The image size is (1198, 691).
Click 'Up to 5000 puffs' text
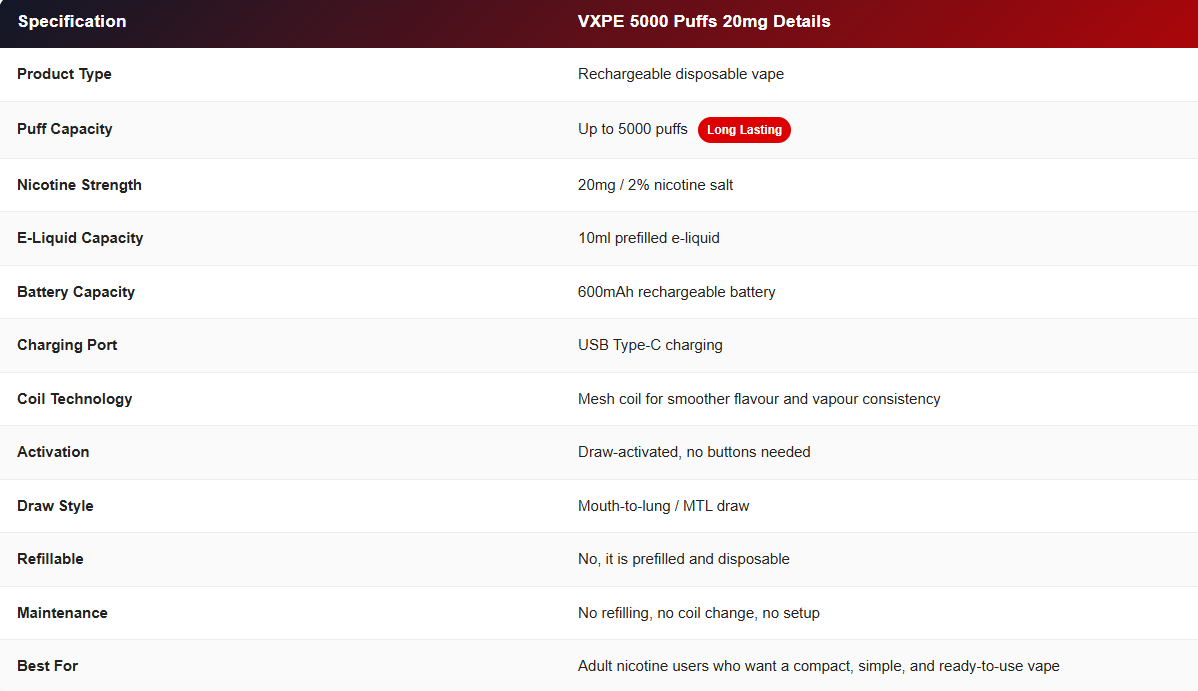point(633,129)
